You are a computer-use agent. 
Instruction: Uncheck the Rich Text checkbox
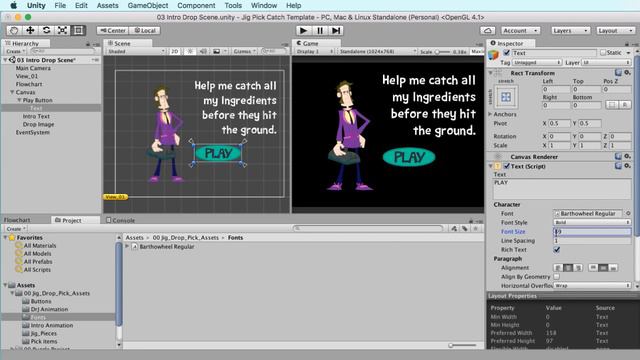tap(557, 249)
